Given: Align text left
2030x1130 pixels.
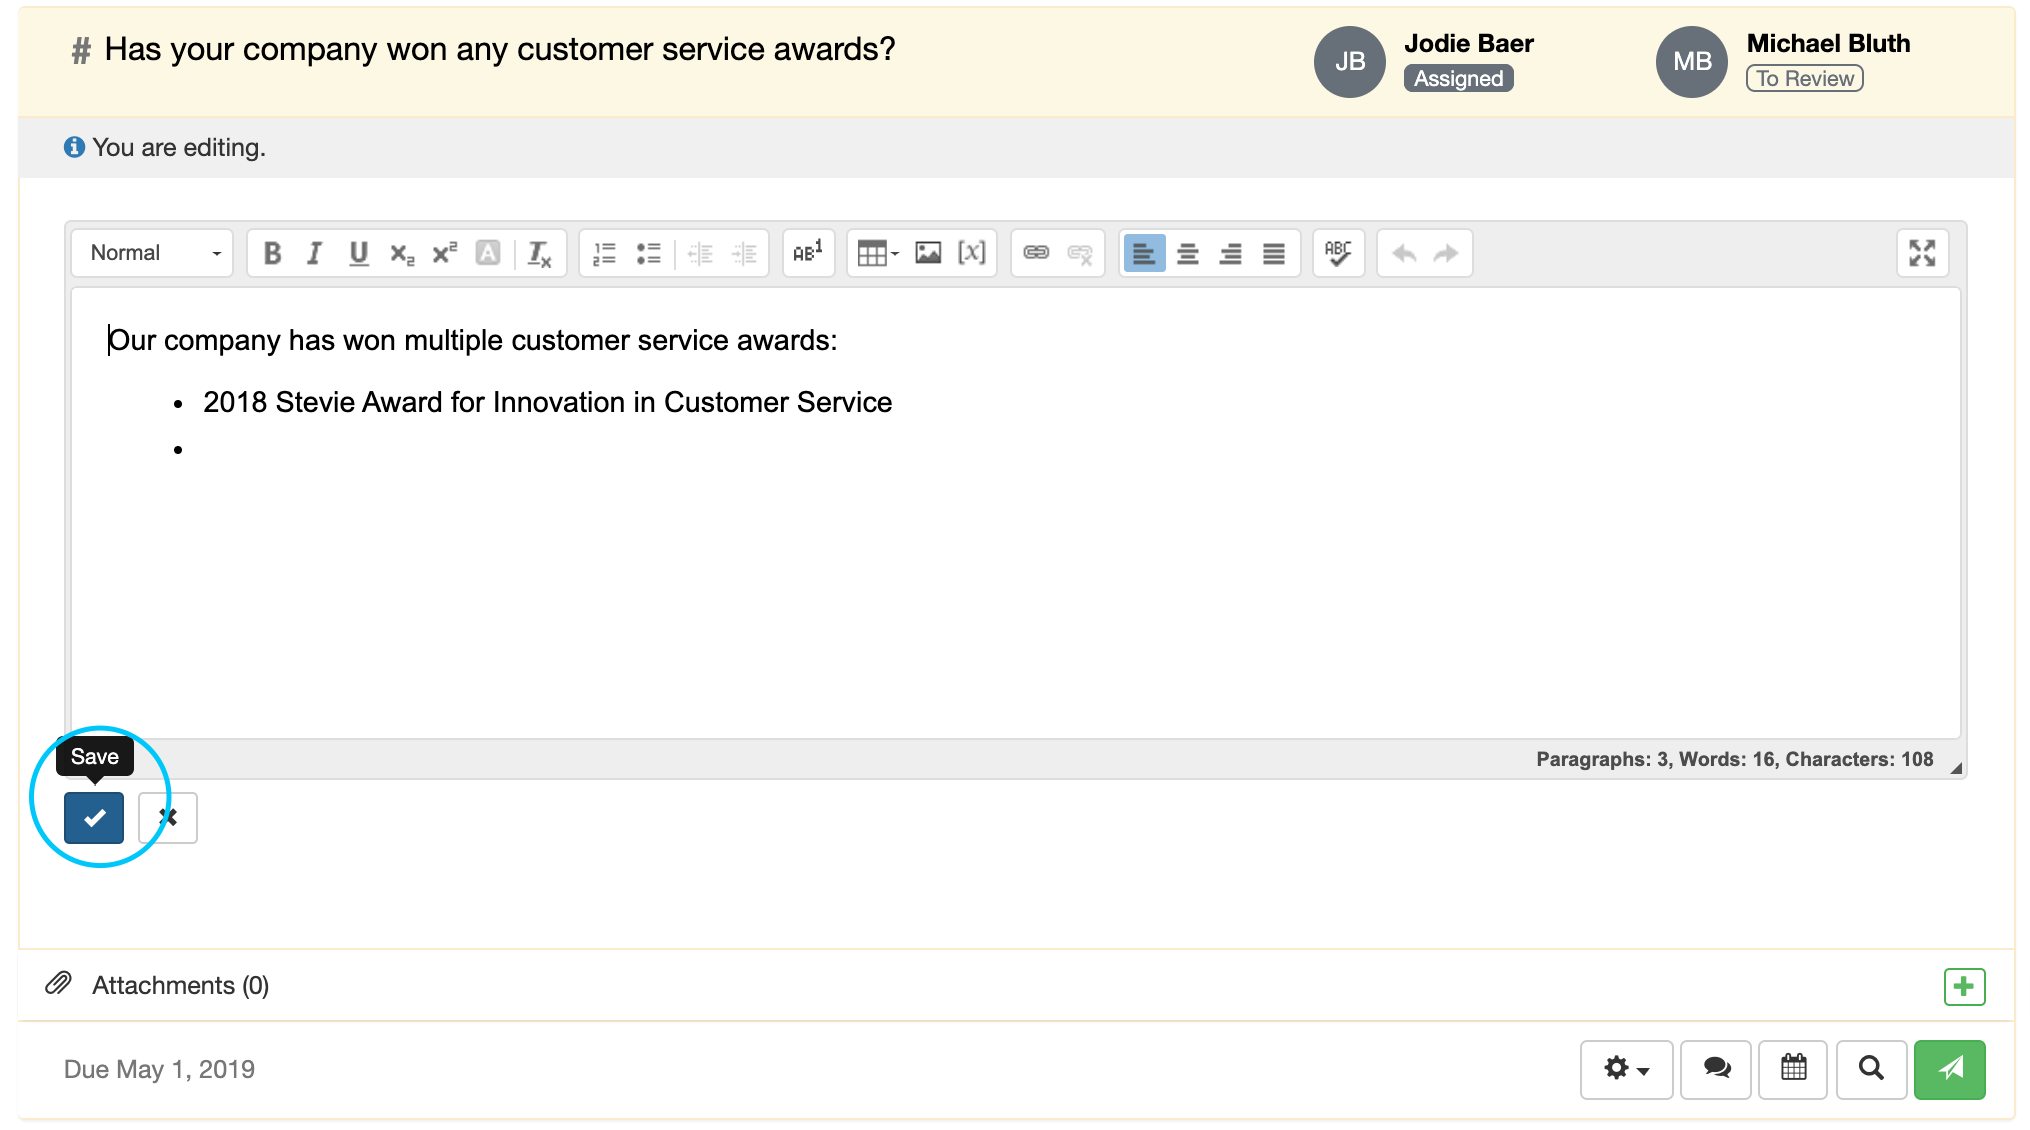Looking at the screenshot, I should pos(1144,253).
